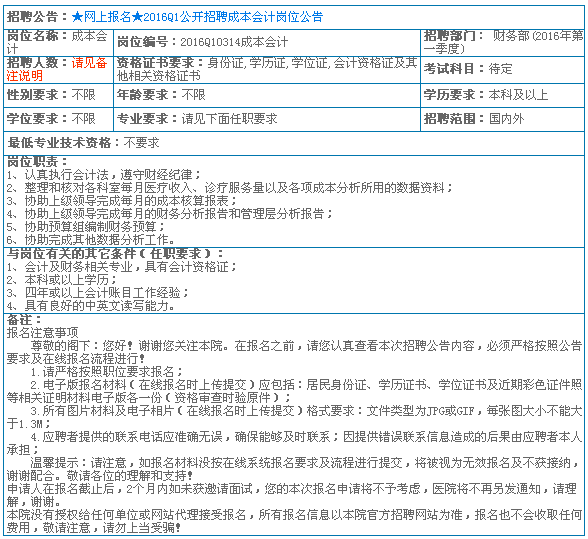Click the red 请见备注说明 text

(x=57, y=69)
